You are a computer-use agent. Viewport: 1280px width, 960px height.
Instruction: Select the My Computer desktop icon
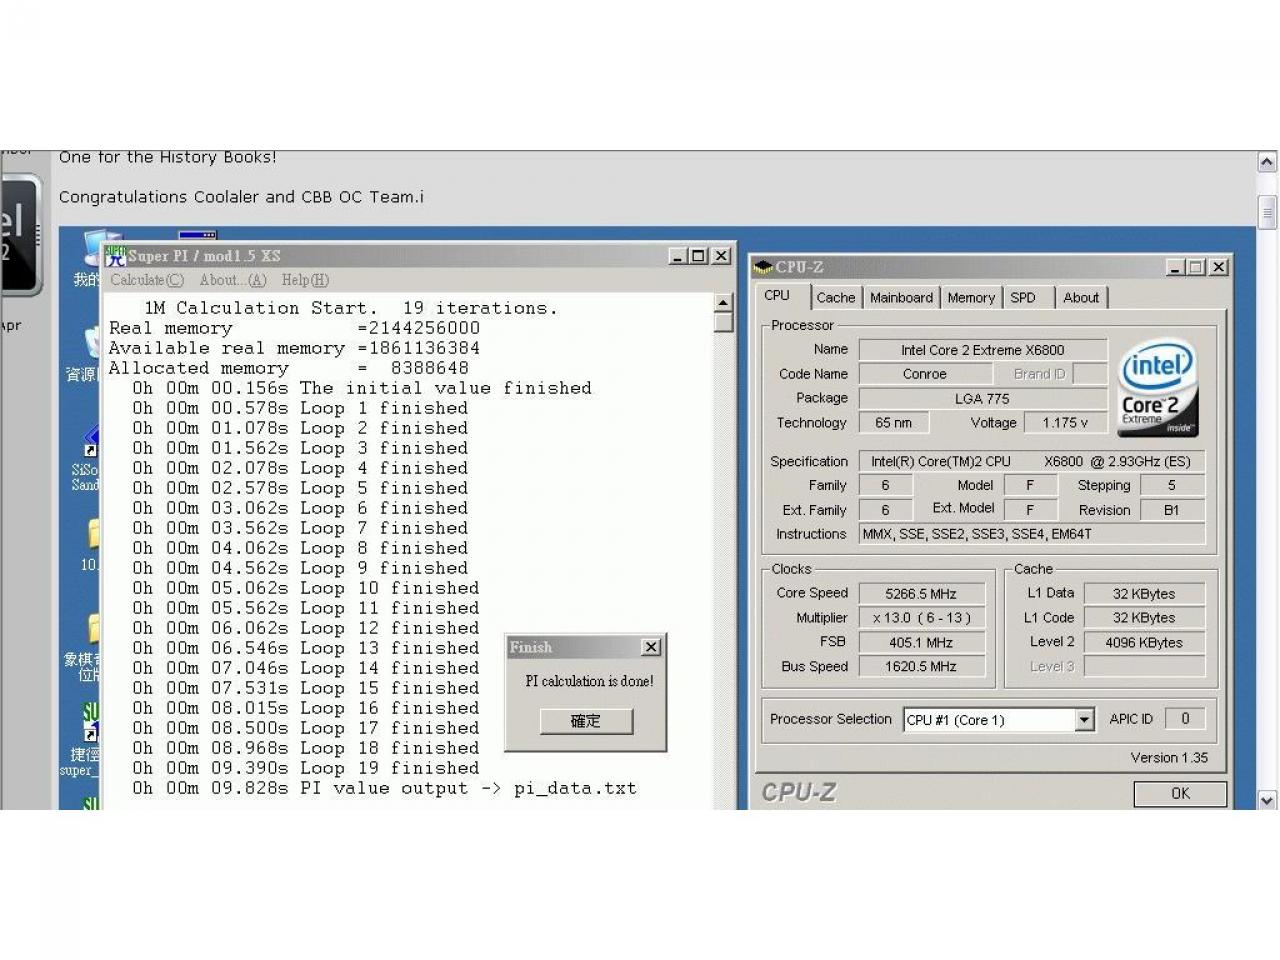[90, 260]
